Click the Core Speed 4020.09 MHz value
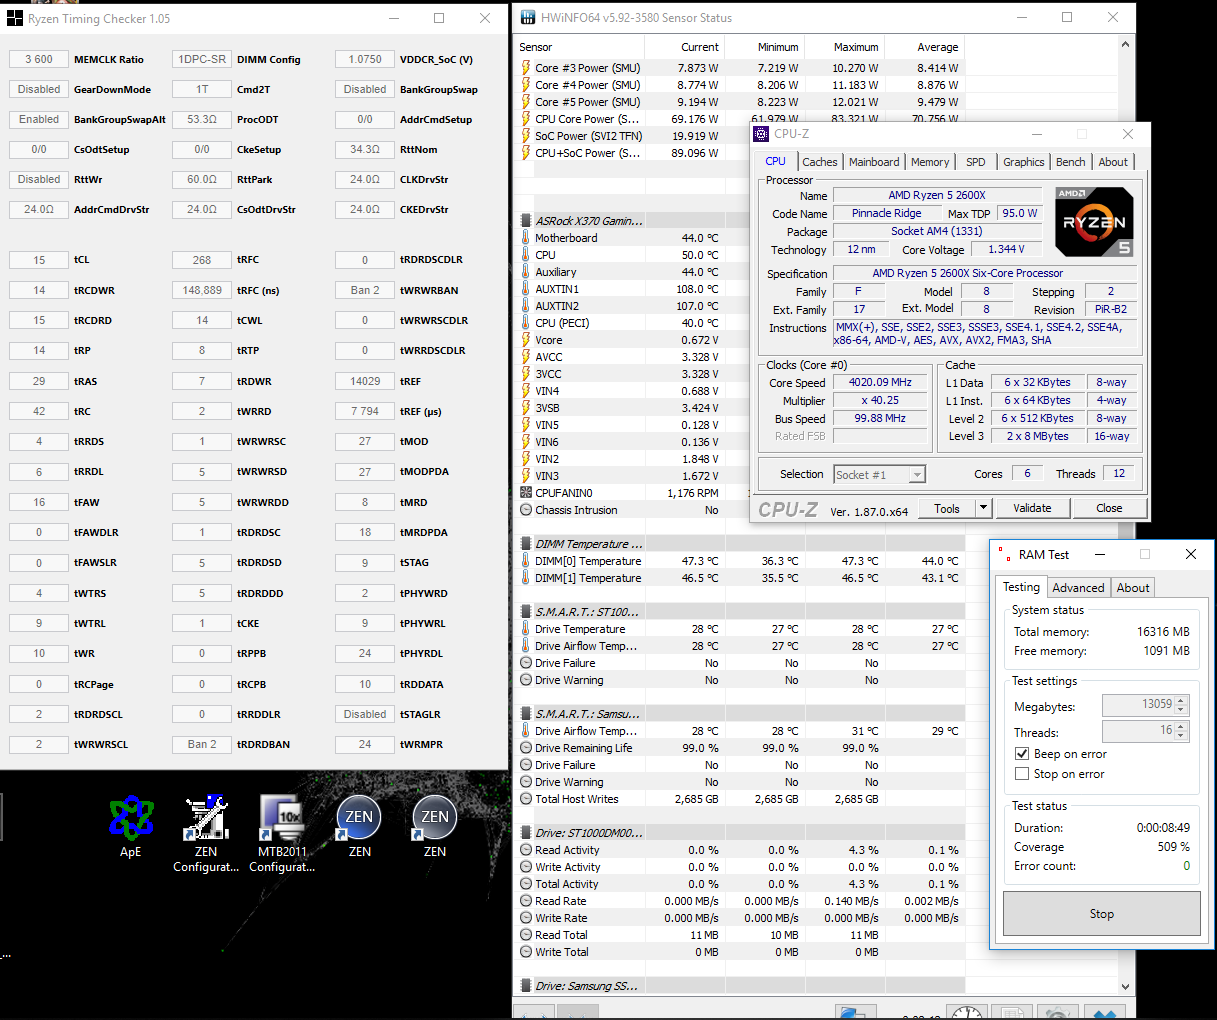1217x1020 pixels. [880, 382]
